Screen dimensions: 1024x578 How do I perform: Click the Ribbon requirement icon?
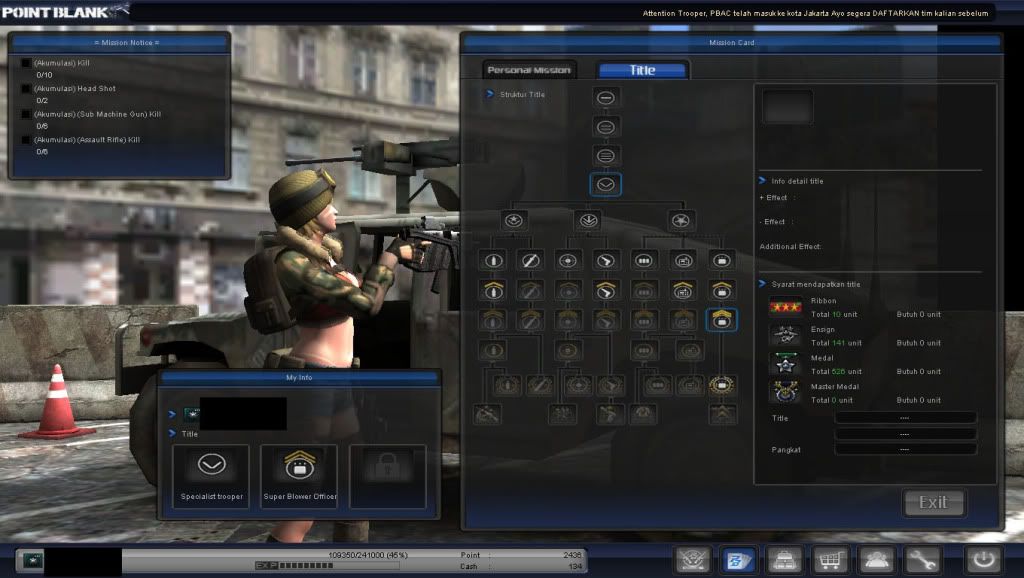(785, 307)
